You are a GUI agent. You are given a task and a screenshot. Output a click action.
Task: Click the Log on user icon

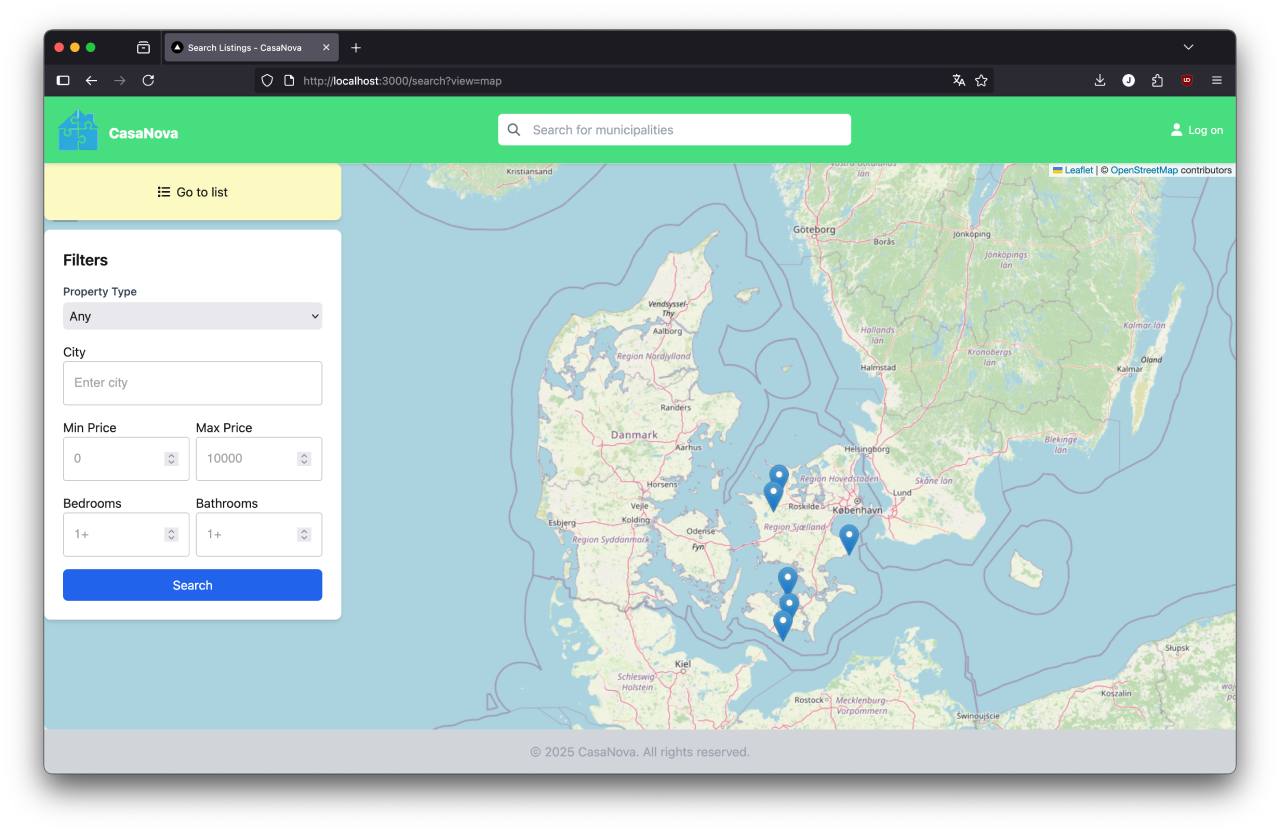[1176, 130]
